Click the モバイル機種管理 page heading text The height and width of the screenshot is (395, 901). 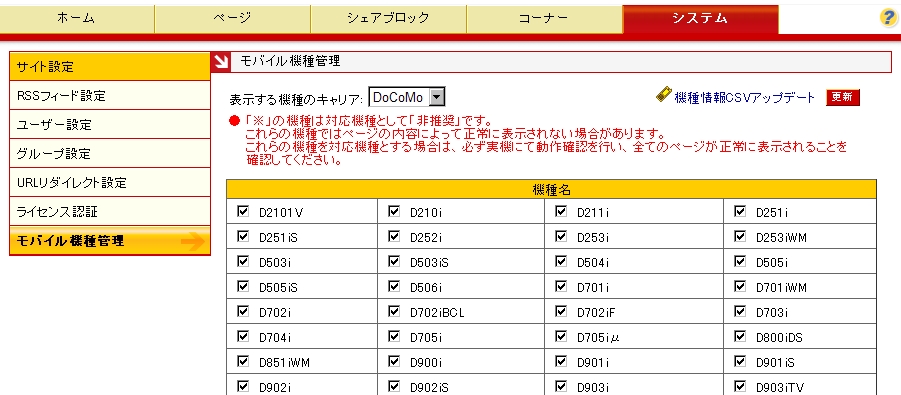pos(290,62)
